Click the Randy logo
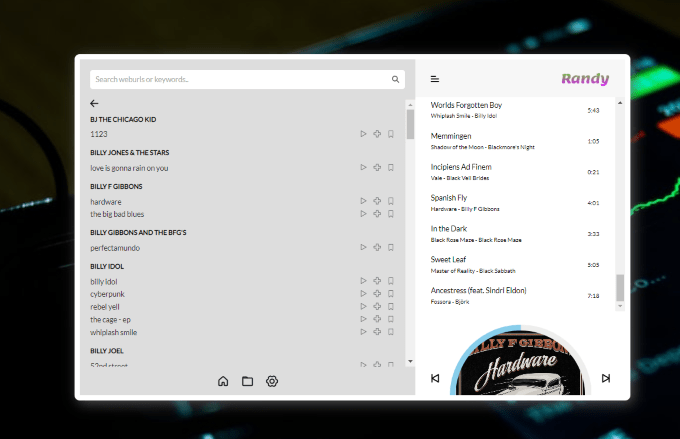Screen dimensions: 680x439 [x=585, y=79]
